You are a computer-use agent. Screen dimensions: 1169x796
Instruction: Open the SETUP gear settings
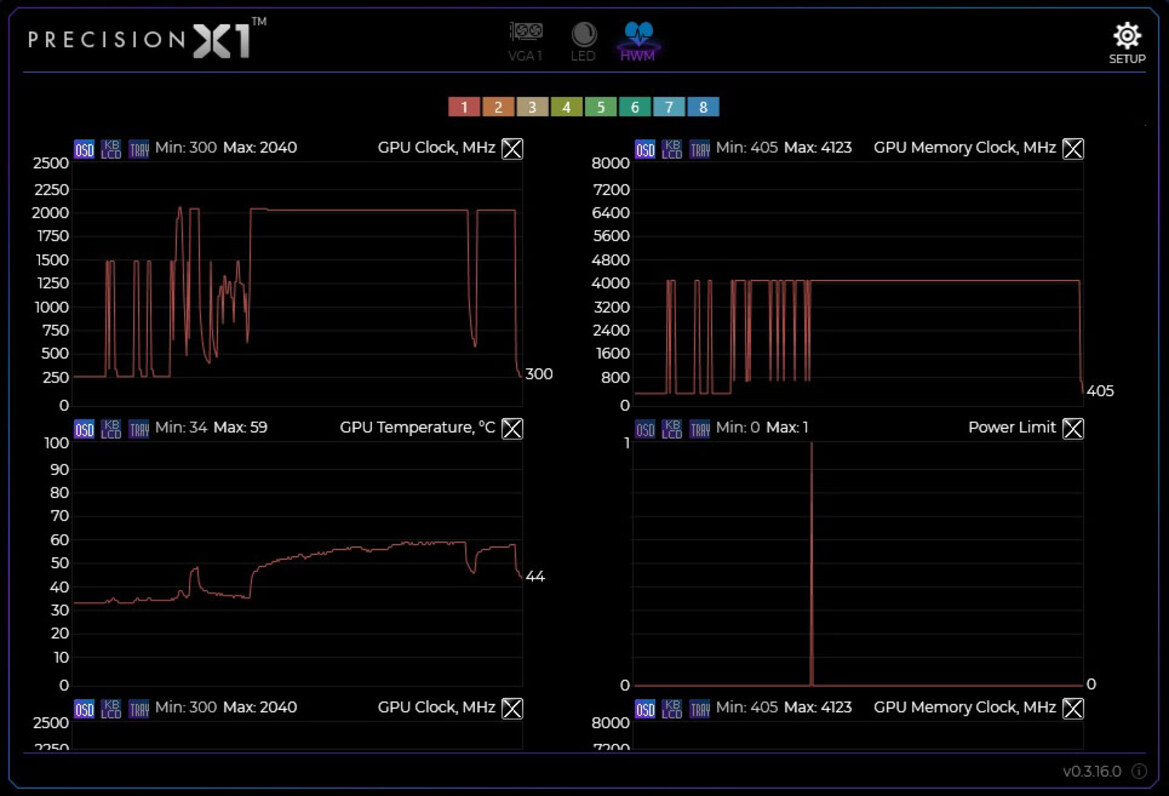point(1127,43)
